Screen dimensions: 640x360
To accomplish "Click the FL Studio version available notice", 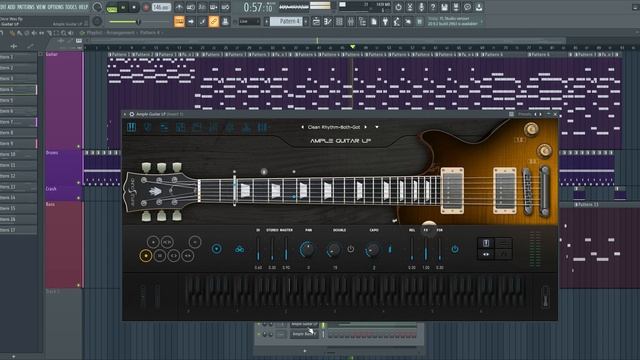I will coord(453,21).
